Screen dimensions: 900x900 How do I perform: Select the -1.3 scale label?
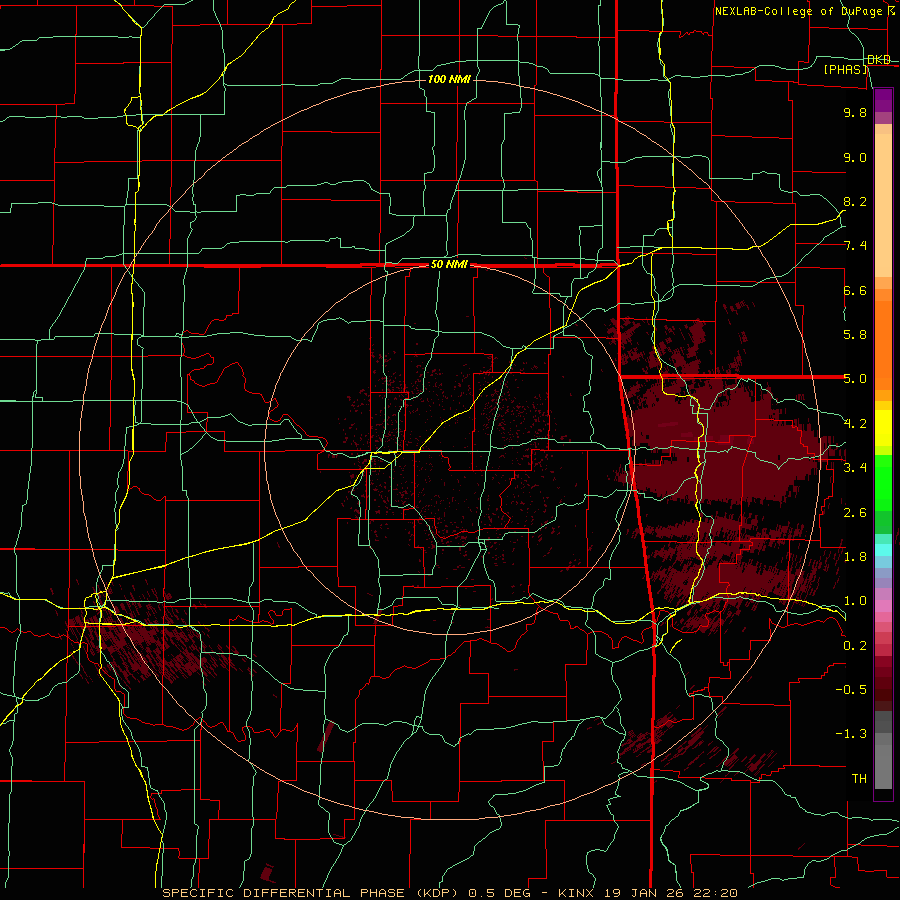[851, 734]
